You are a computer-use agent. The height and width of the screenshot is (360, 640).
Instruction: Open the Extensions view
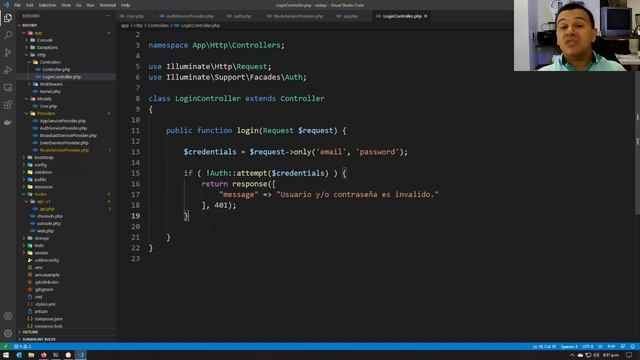pyautogui.click(x=8, y=105)
